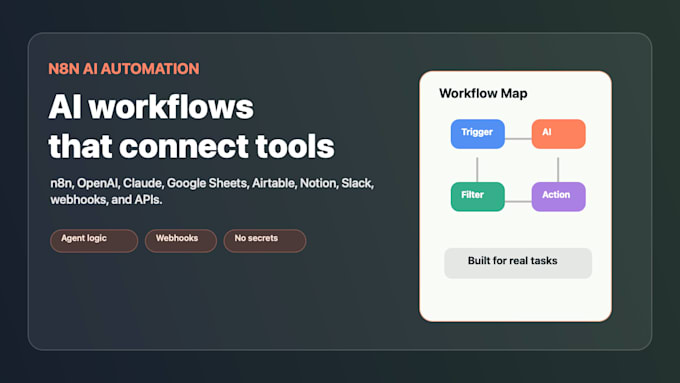The image size is (680, 383).
Task: Select the purple Action node
Action: 559,197
